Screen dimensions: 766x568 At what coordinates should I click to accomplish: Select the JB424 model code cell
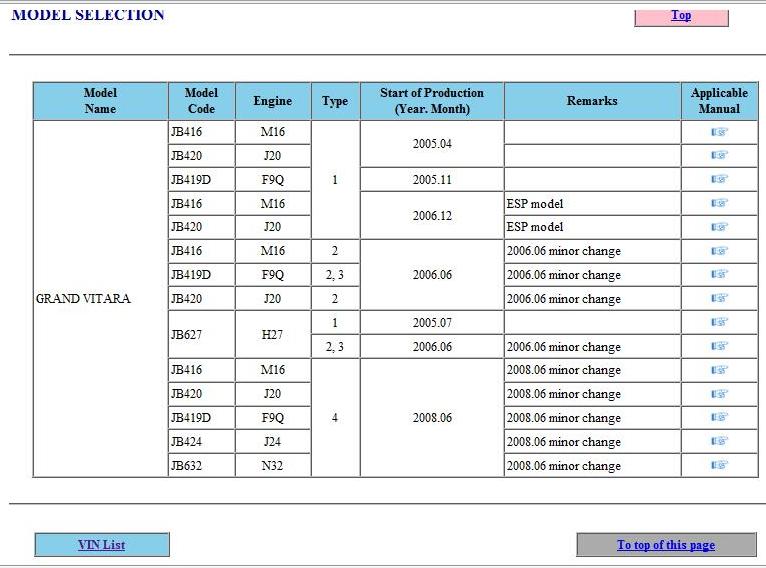pos(201,442)
